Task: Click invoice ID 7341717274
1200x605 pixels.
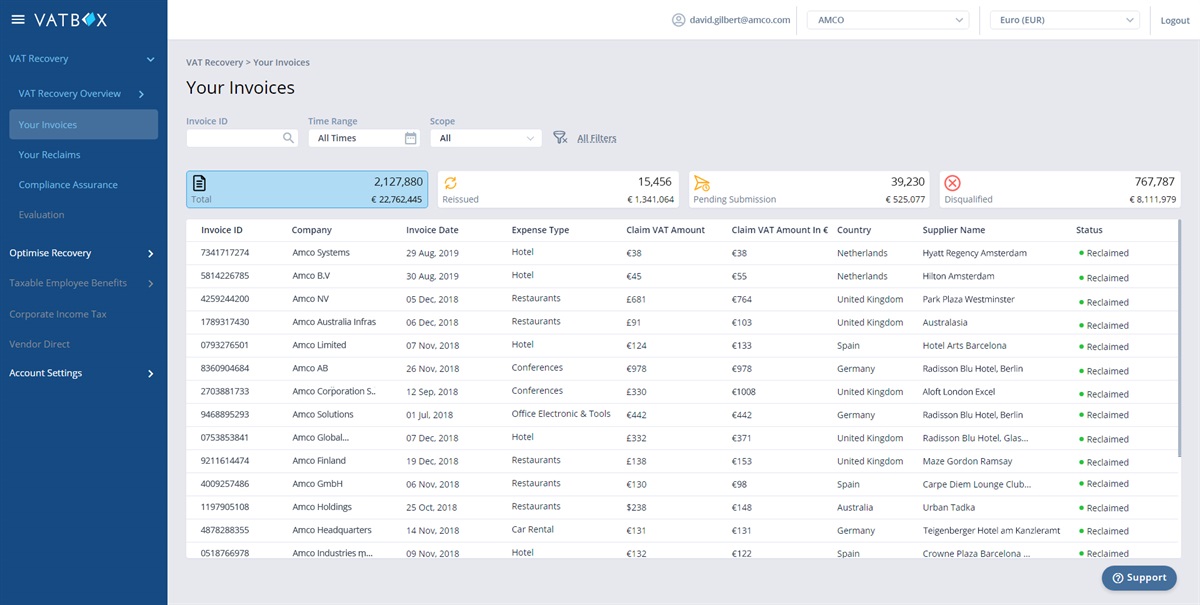Action: pyautogui.click(x=225, y=253)
